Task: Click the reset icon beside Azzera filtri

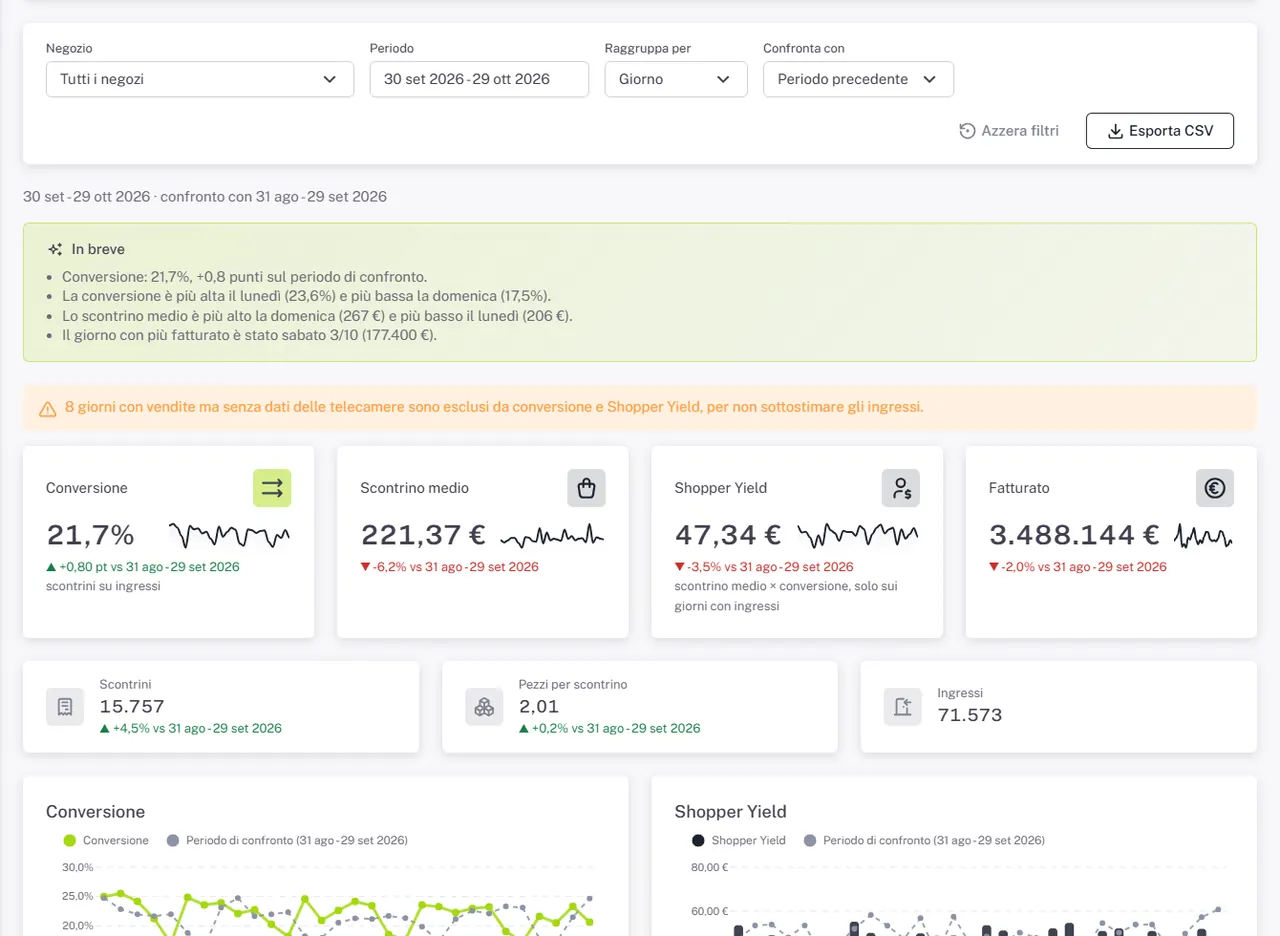Action: click(967, 131)
